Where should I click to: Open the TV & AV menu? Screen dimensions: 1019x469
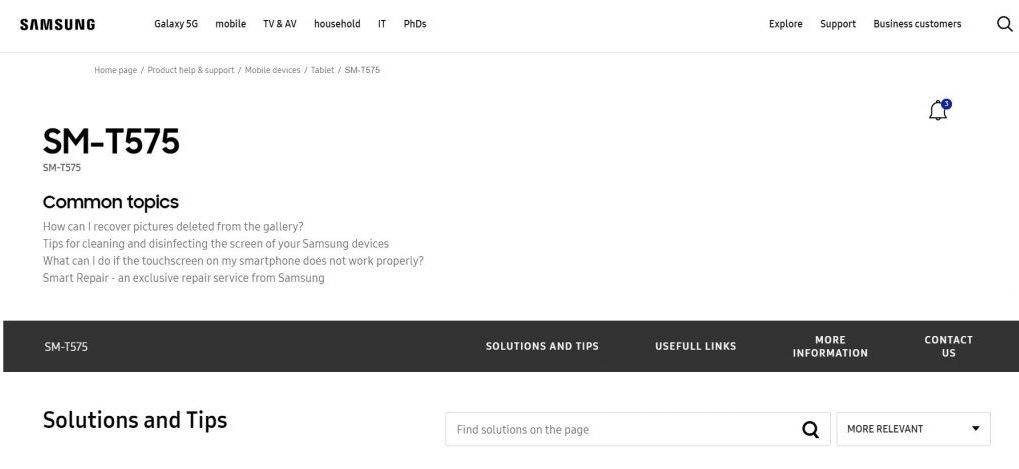[279, 24]
